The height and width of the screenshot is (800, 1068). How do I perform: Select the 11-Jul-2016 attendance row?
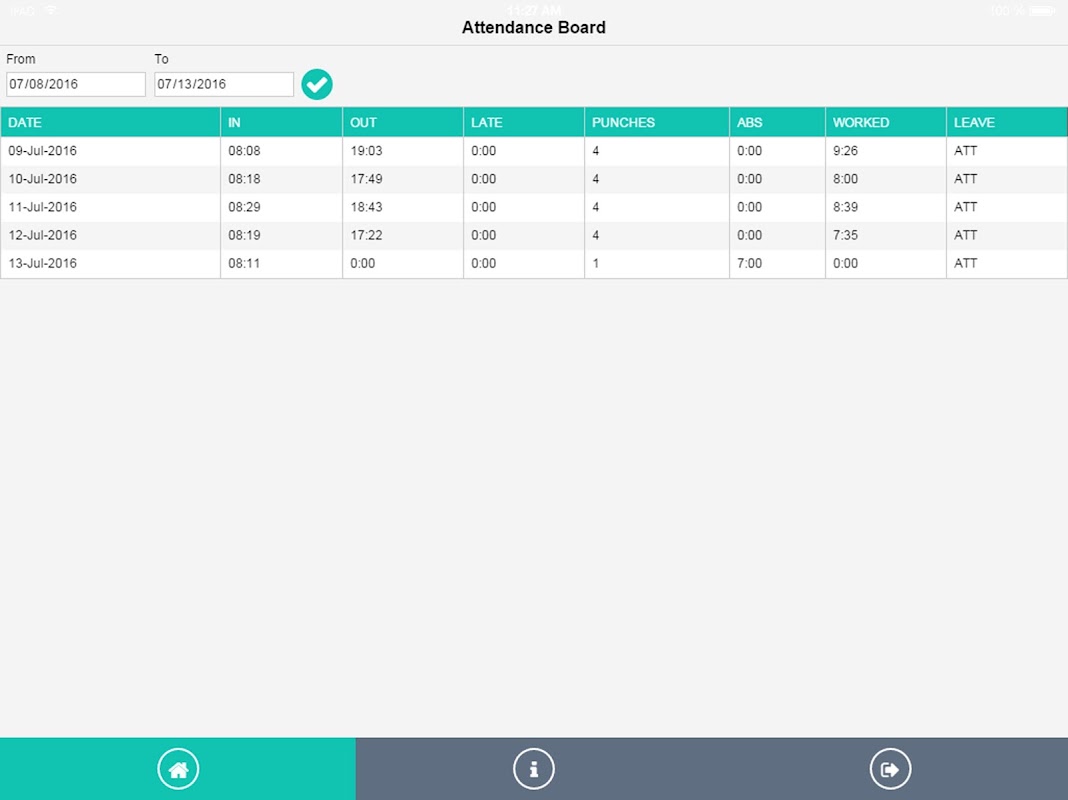pos(534,207)
